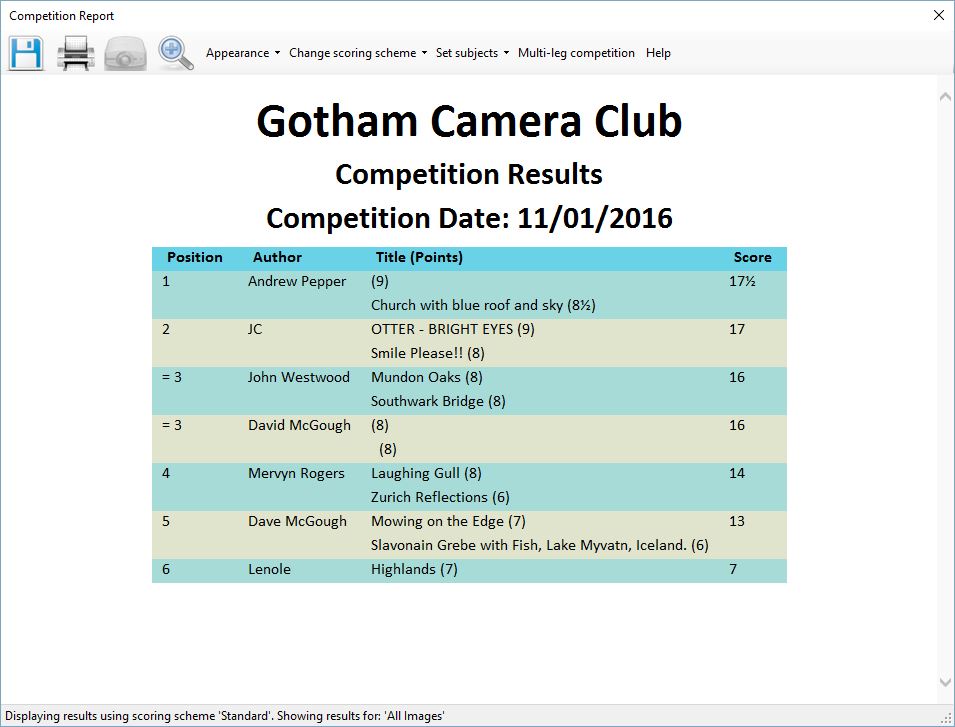Click the Score column header

coord(752,258)
